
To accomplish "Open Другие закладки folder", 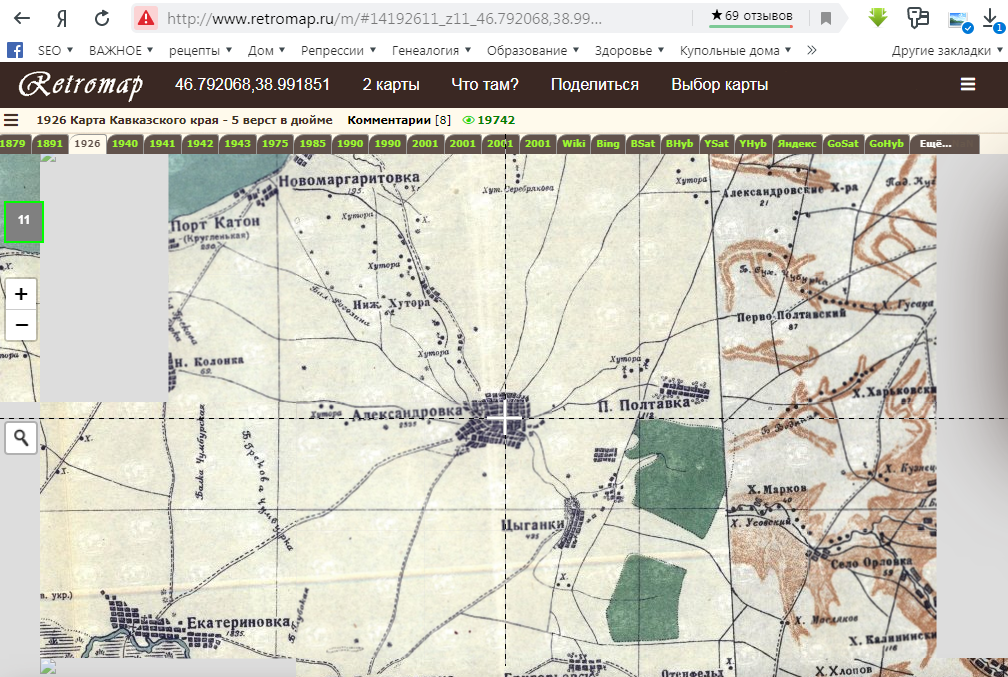I will [x=947, y=50].
